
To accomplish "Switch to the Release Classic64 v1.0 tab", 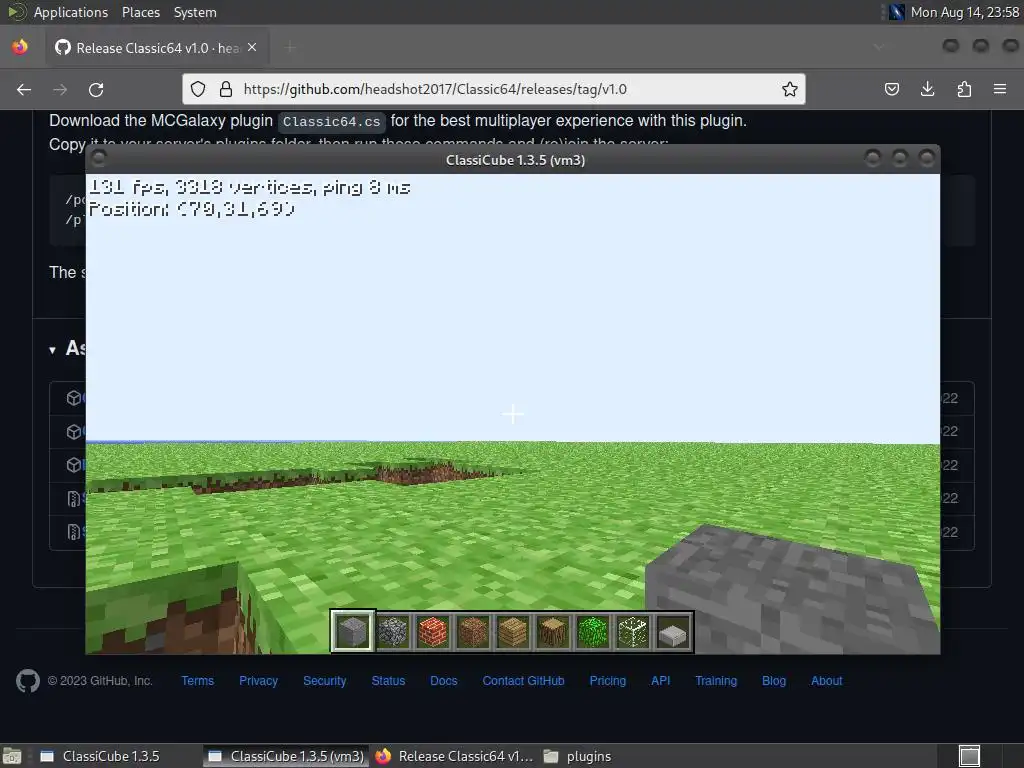I will [x=157, y=48].
